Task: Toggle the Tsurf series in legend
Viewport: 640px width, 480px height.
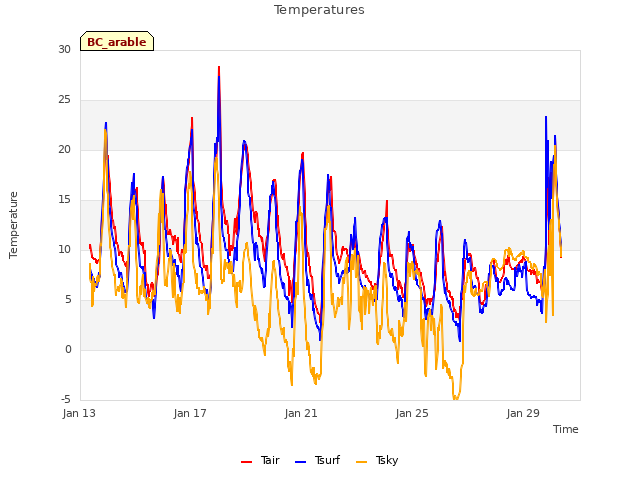Action: pos(317,460)
